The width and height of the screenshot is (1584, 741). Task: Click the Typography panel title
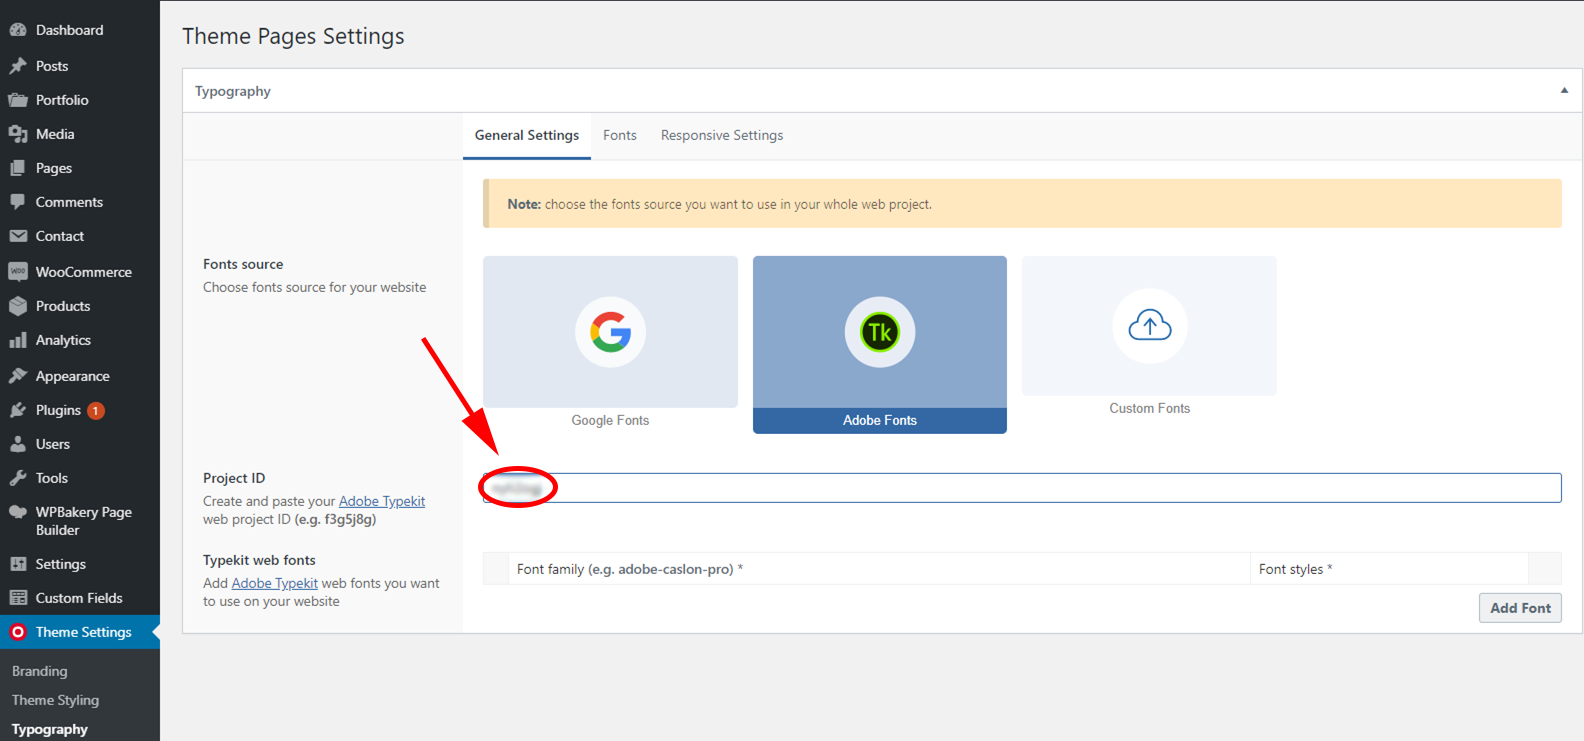click(233, 91)
